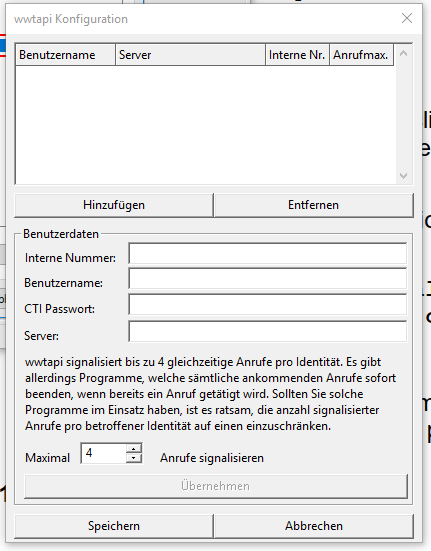Decrease maximal Anrufe with the down arrow
Viewport: 431px width, 551px height.
click(x=133, y=458)
